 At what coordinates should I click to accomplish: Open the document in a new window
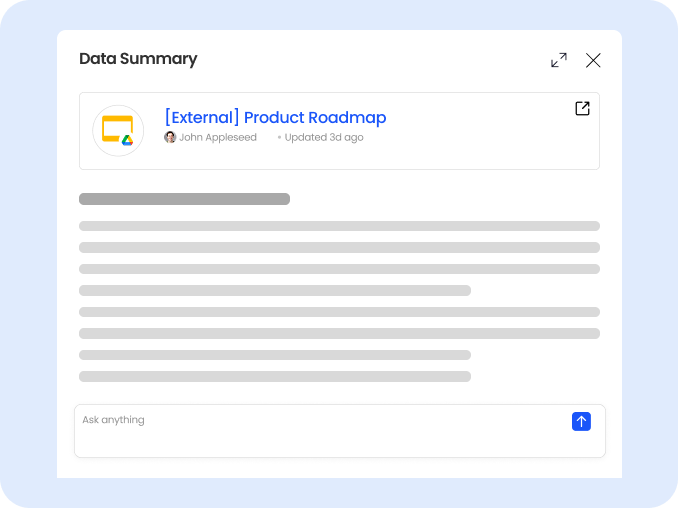(x=582, y=109)
